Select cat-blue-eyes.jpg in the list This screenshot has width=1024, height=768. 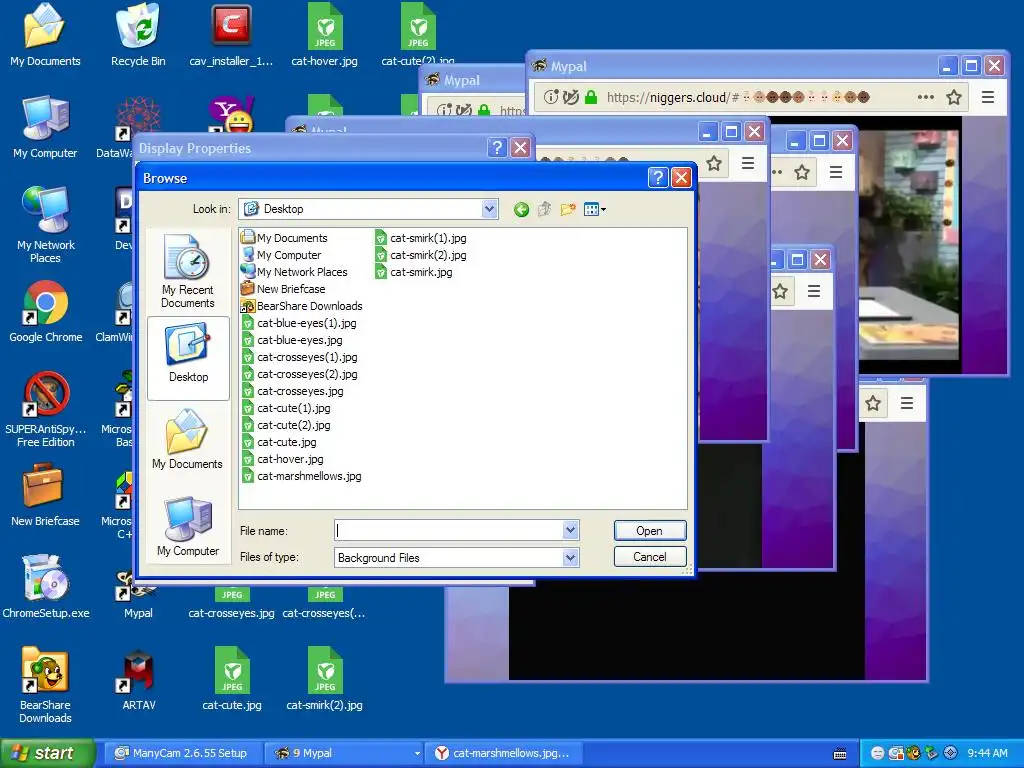tap(292, 340)
